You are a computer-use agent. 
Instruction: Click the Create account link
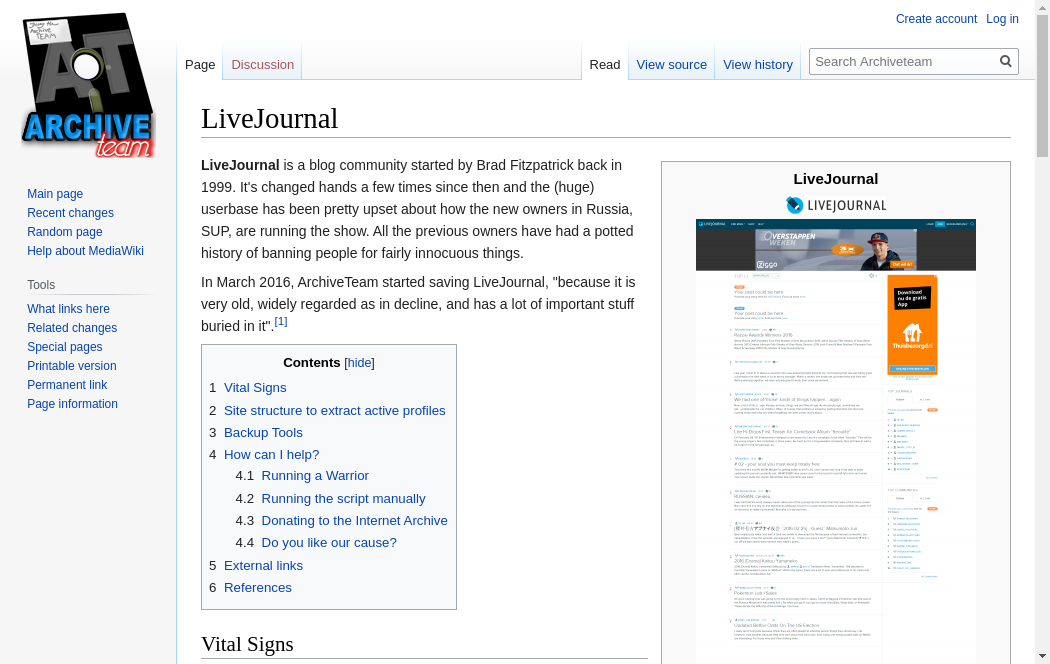[x=936, y=19]
